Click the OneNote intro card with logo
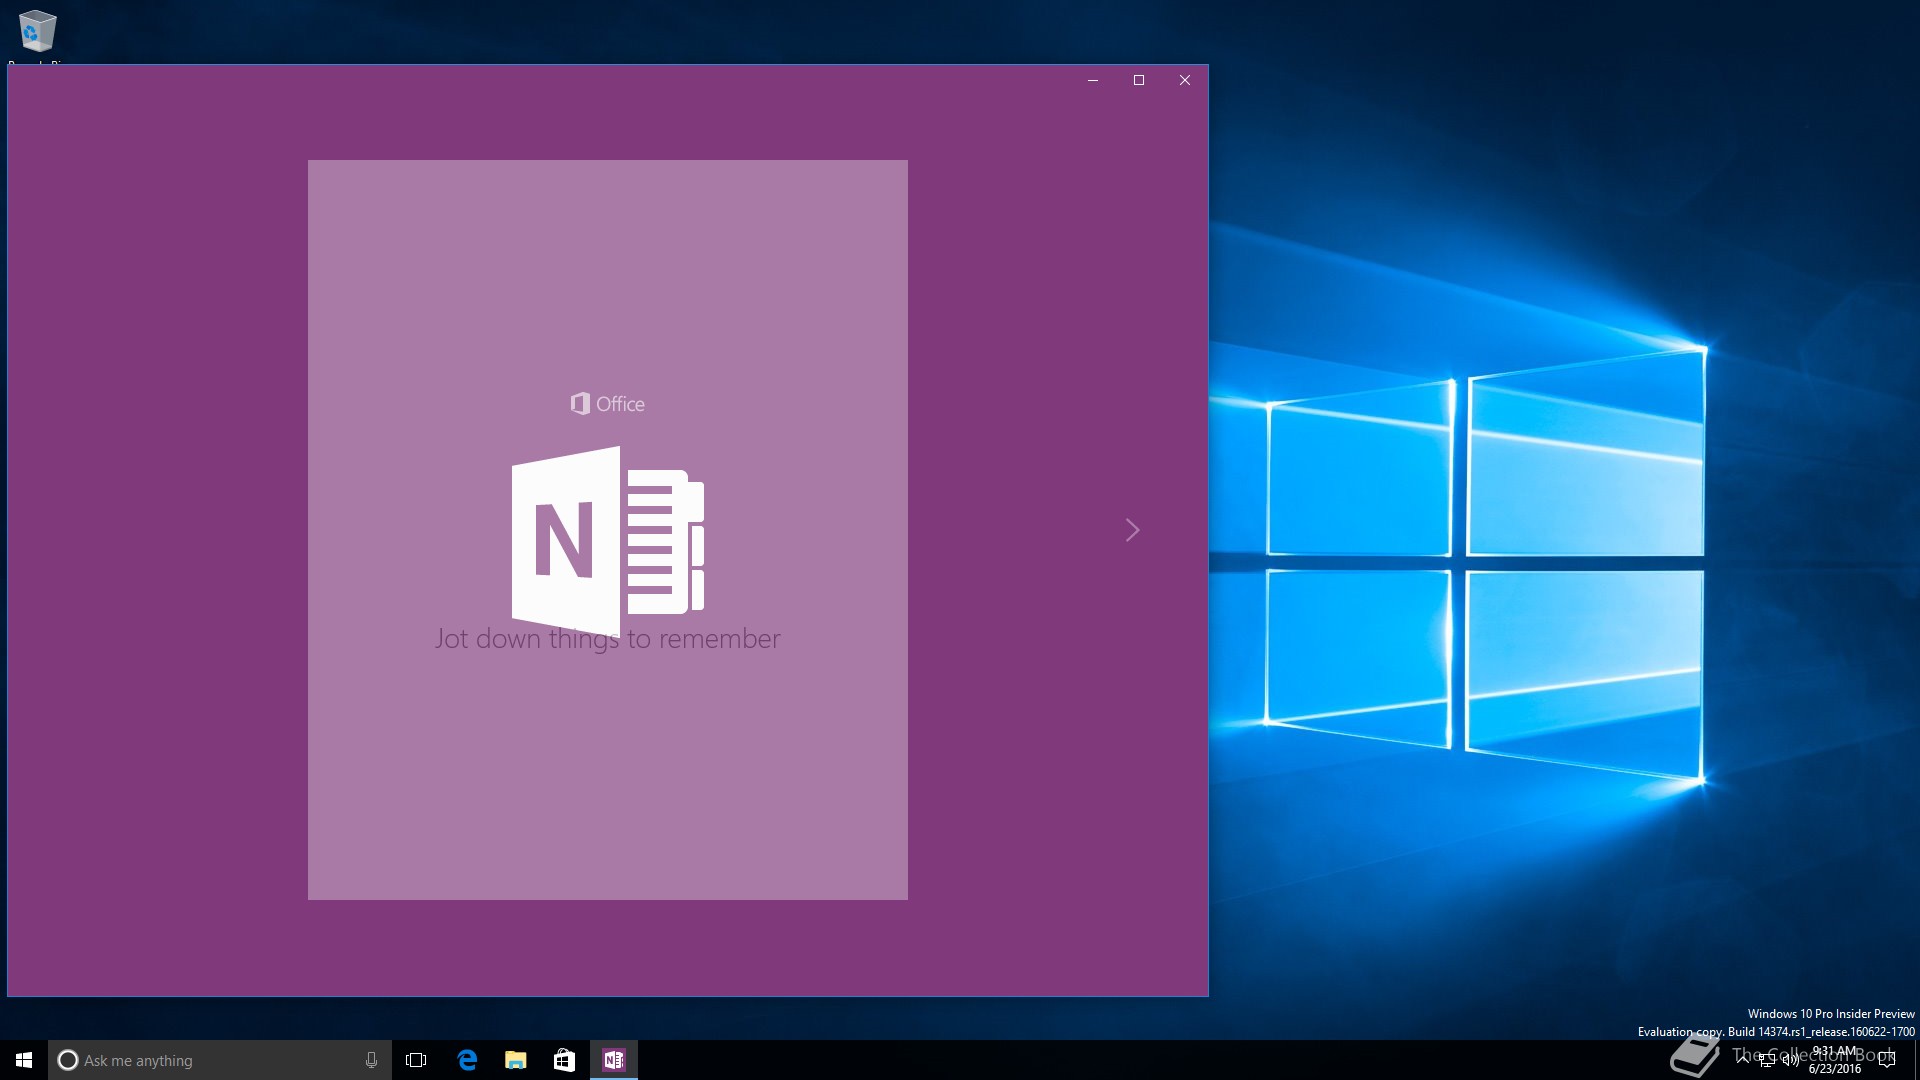Viewport: 1920px width, 1080px height. coord(608,530)
